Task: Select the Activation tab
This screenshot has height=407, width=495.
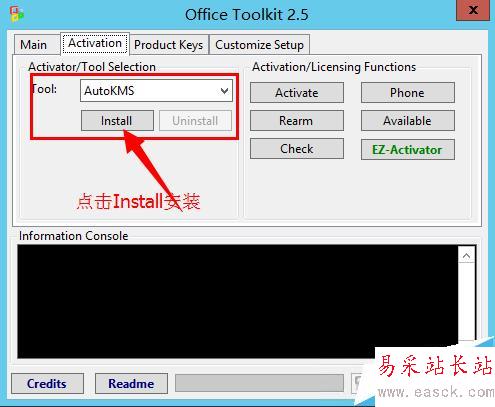Action: [x=95, y=43]
